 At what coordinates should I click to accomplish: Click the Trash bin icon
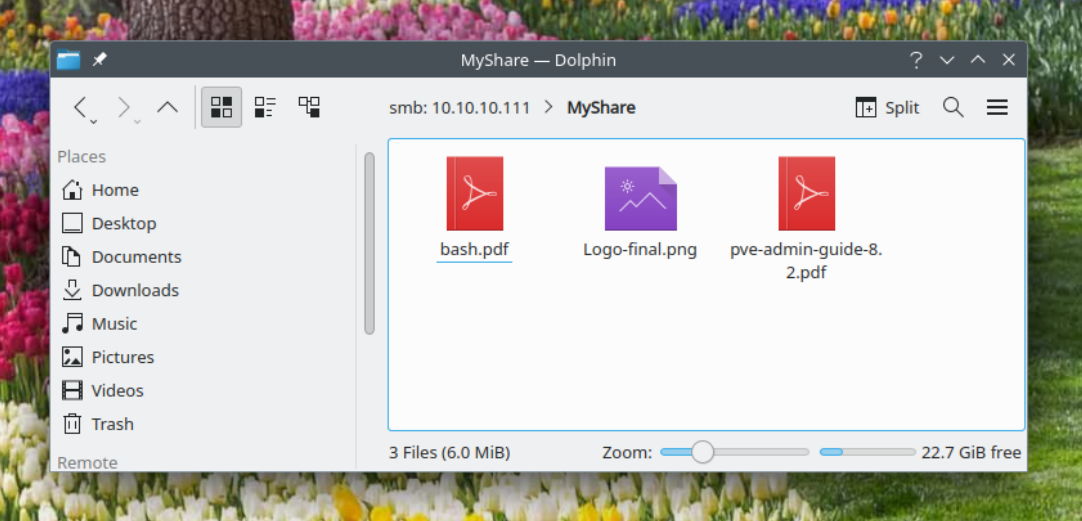coord(72,424)
